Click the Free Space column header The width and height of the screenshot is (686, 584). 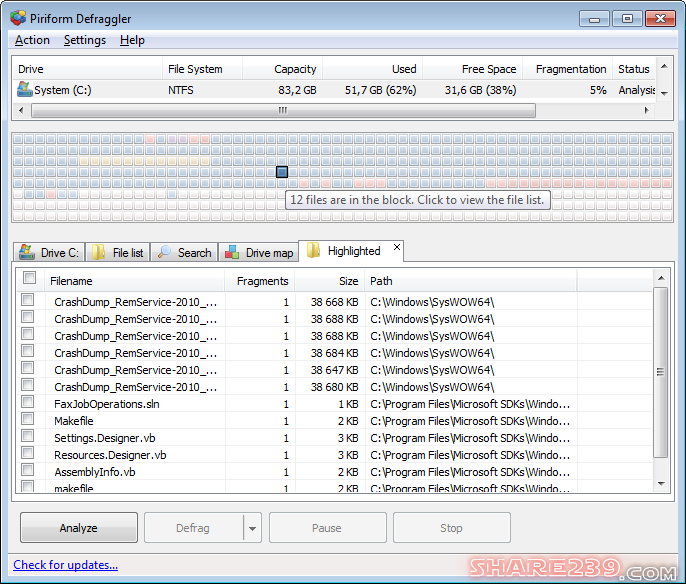[x=472, y=69]
